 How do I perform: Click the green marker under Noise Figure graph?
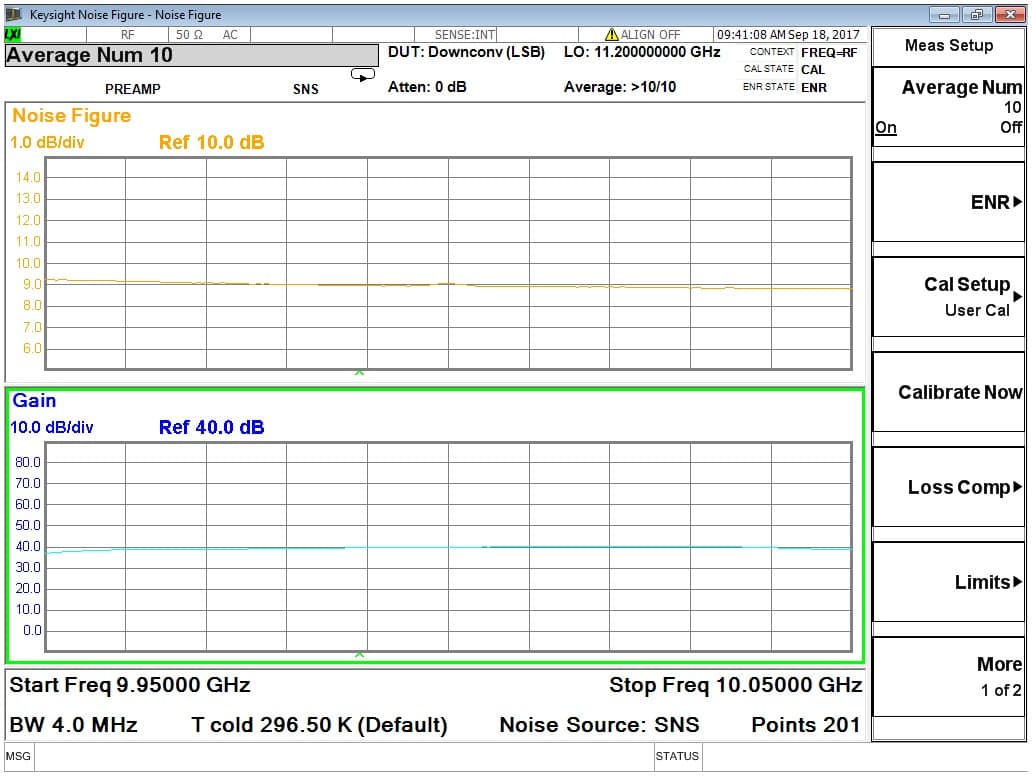pyautogui.click(x=359, y=373)
